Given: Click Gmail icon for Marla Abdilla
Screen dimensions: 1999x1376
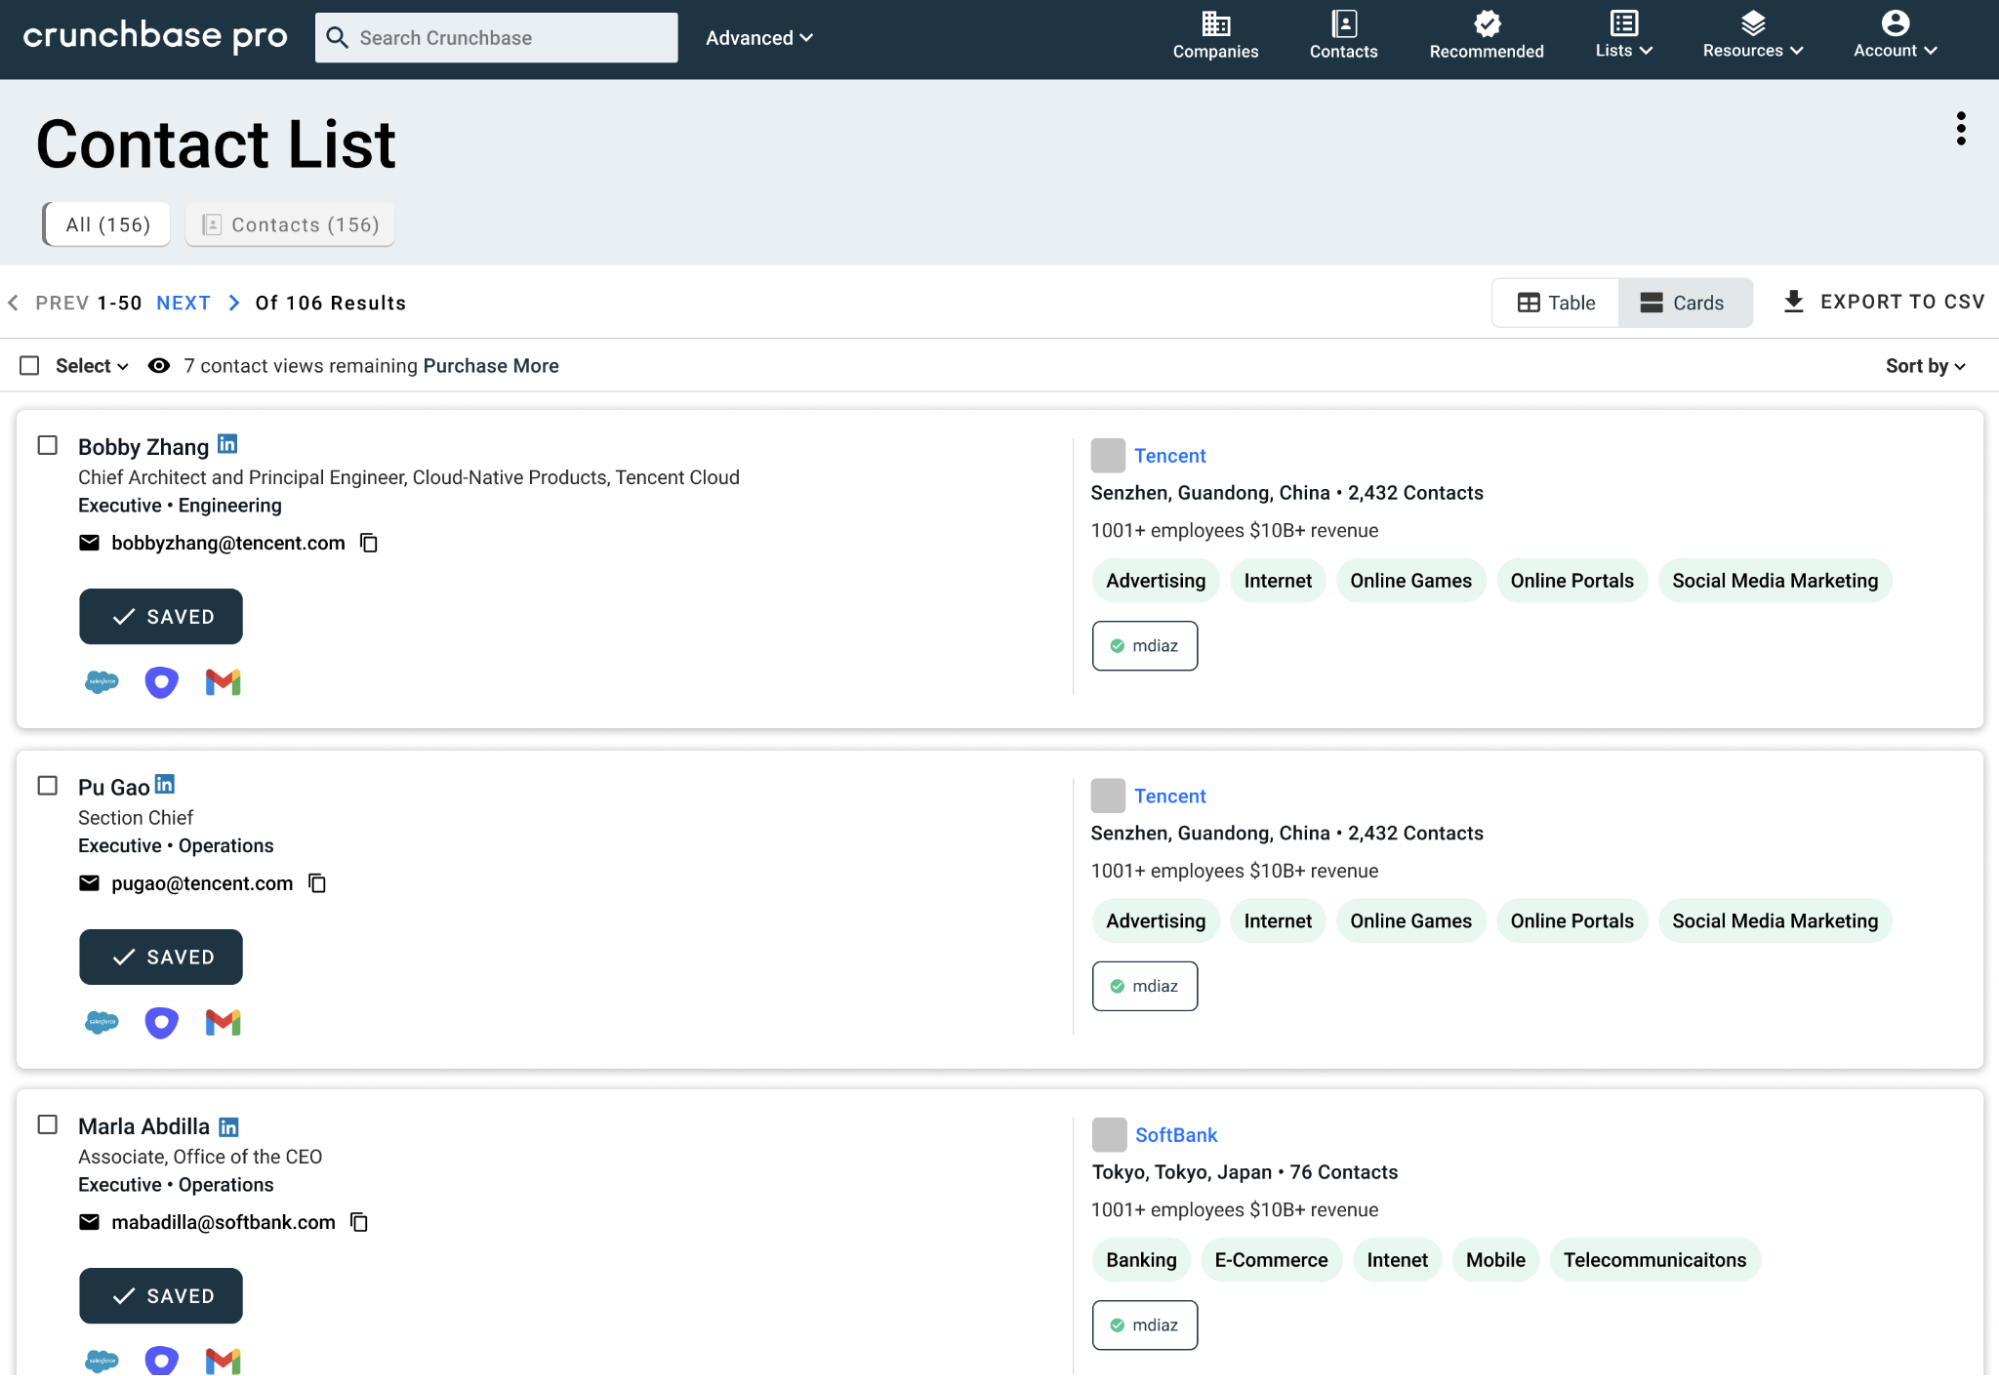Looking at the screenshot, I should coord(223,1360).
